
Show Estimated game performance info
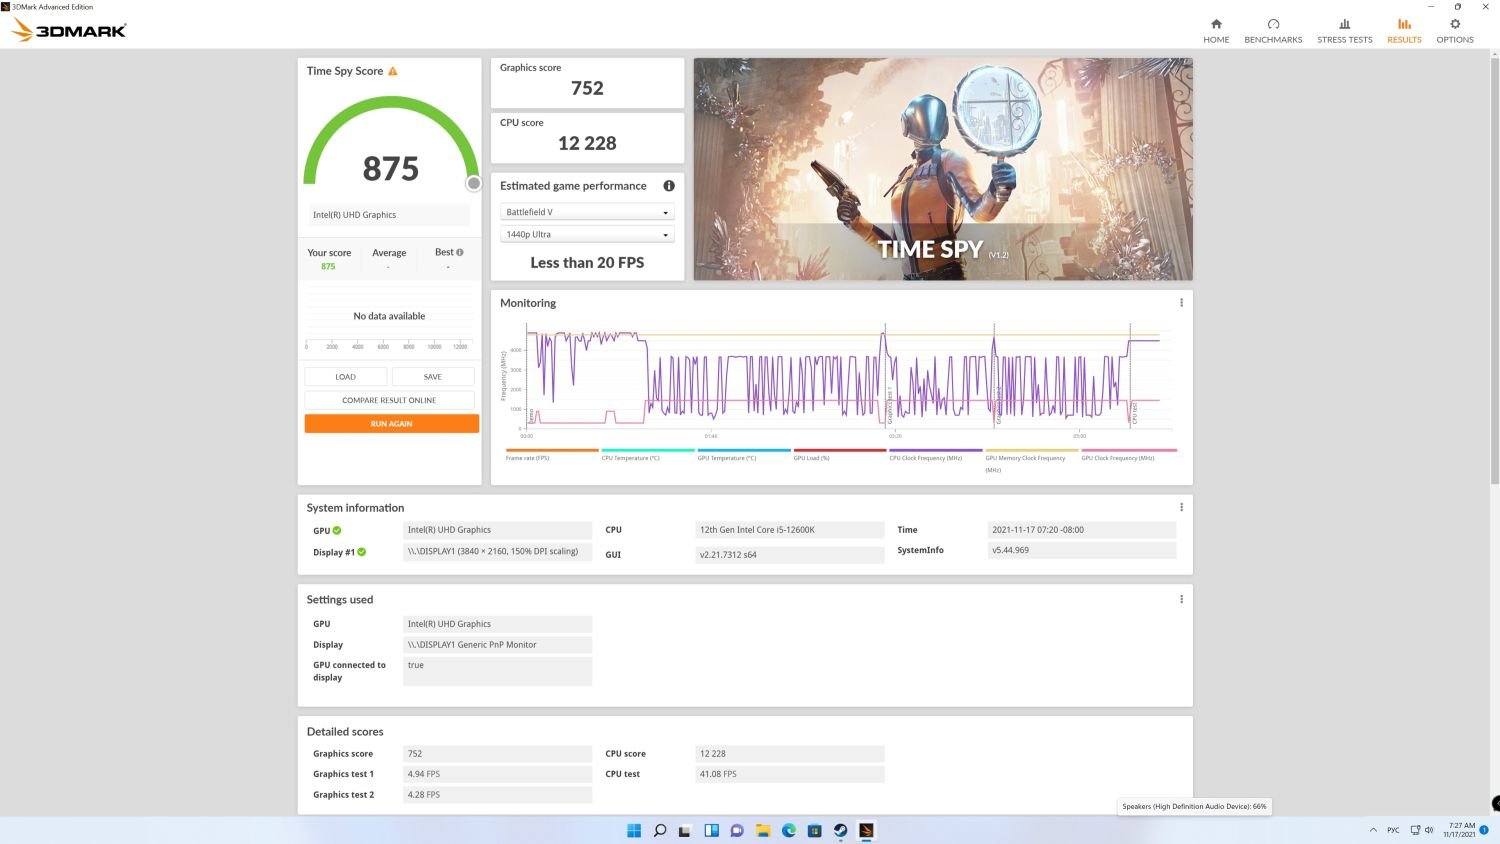(669, 186)
